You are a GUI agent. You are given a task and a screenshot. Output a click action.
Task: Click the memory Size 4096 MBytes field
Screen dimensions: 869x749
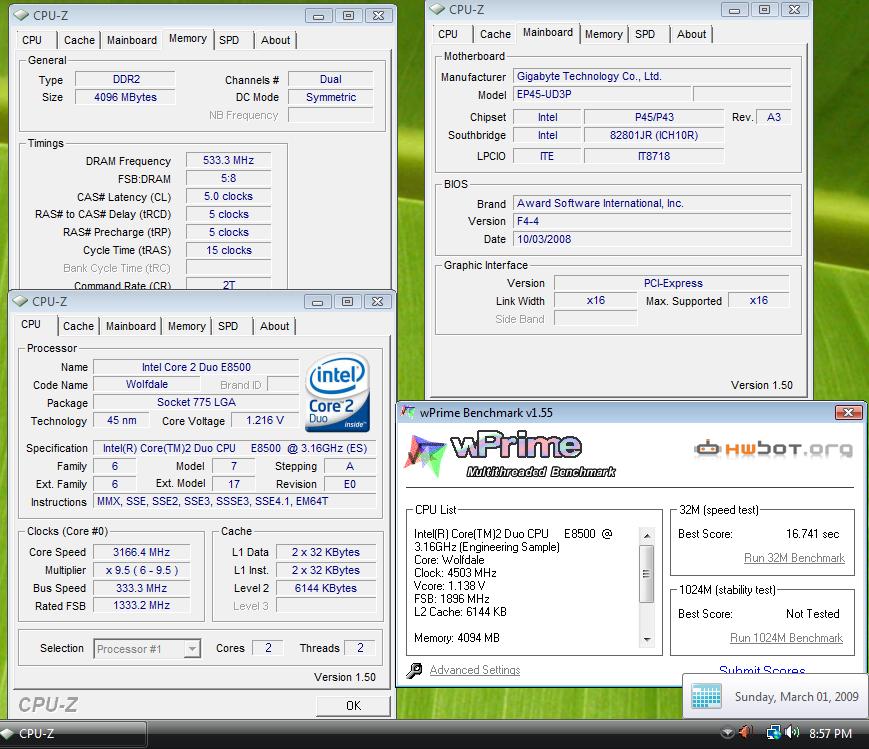pyautogui.click(x=125, y=97)
